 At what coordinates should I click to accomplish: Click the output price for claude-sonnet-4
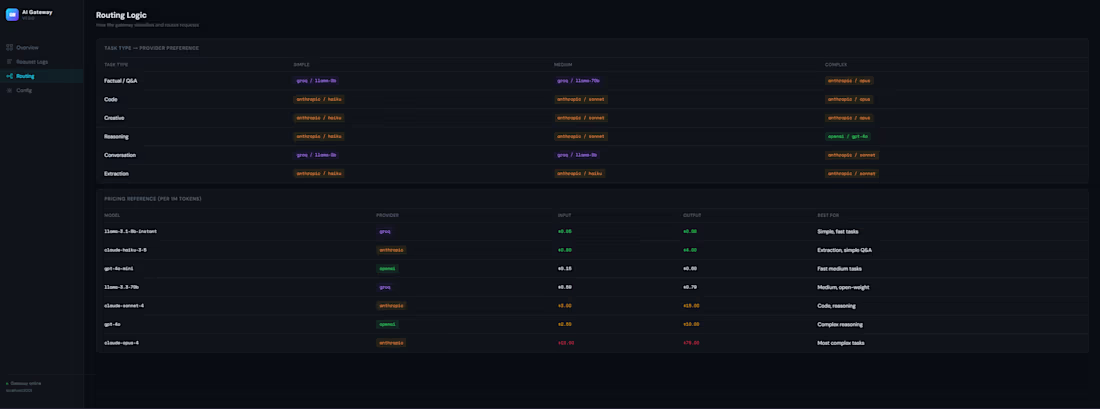pos(692,306)
